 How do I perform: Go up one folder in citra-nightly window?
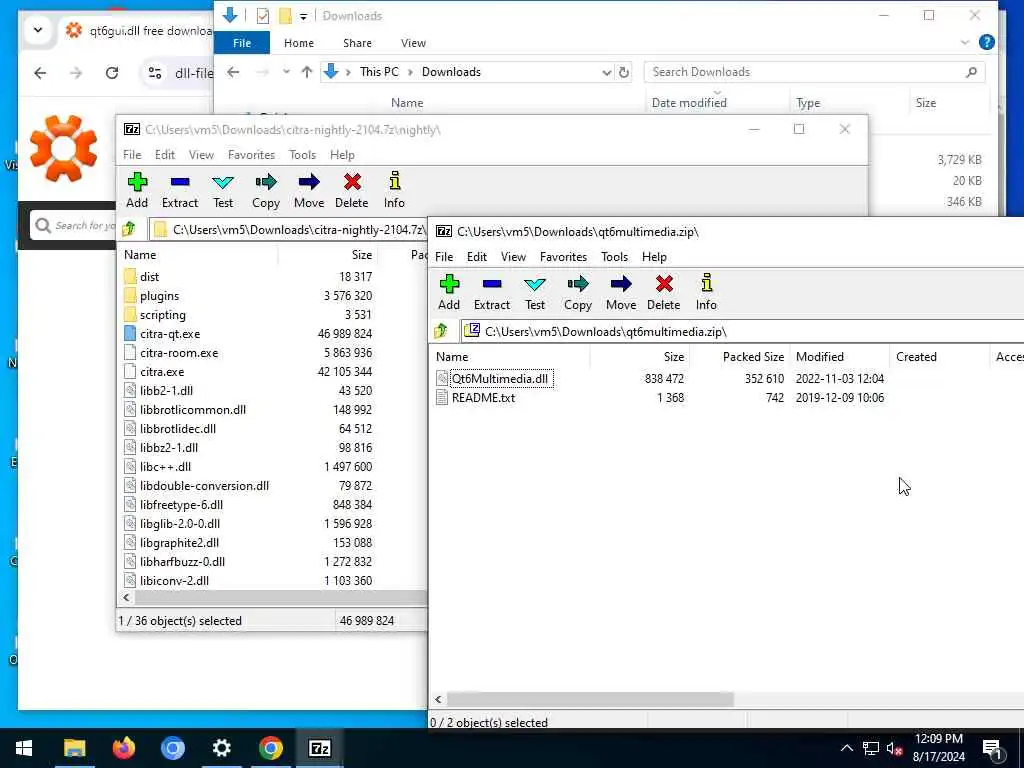(129, 229)
